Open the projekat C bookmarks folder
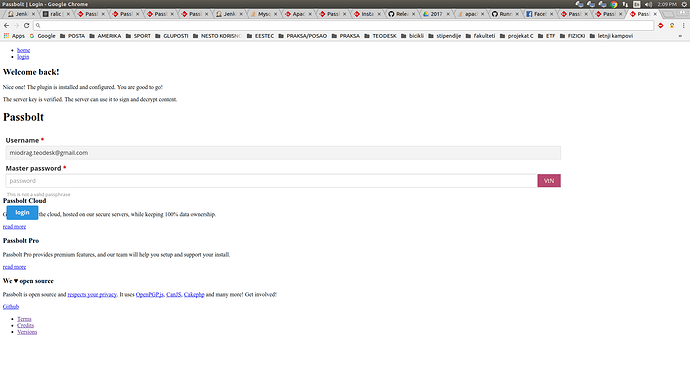The height and width of the screenshot is (388, 690). point(516,36)
